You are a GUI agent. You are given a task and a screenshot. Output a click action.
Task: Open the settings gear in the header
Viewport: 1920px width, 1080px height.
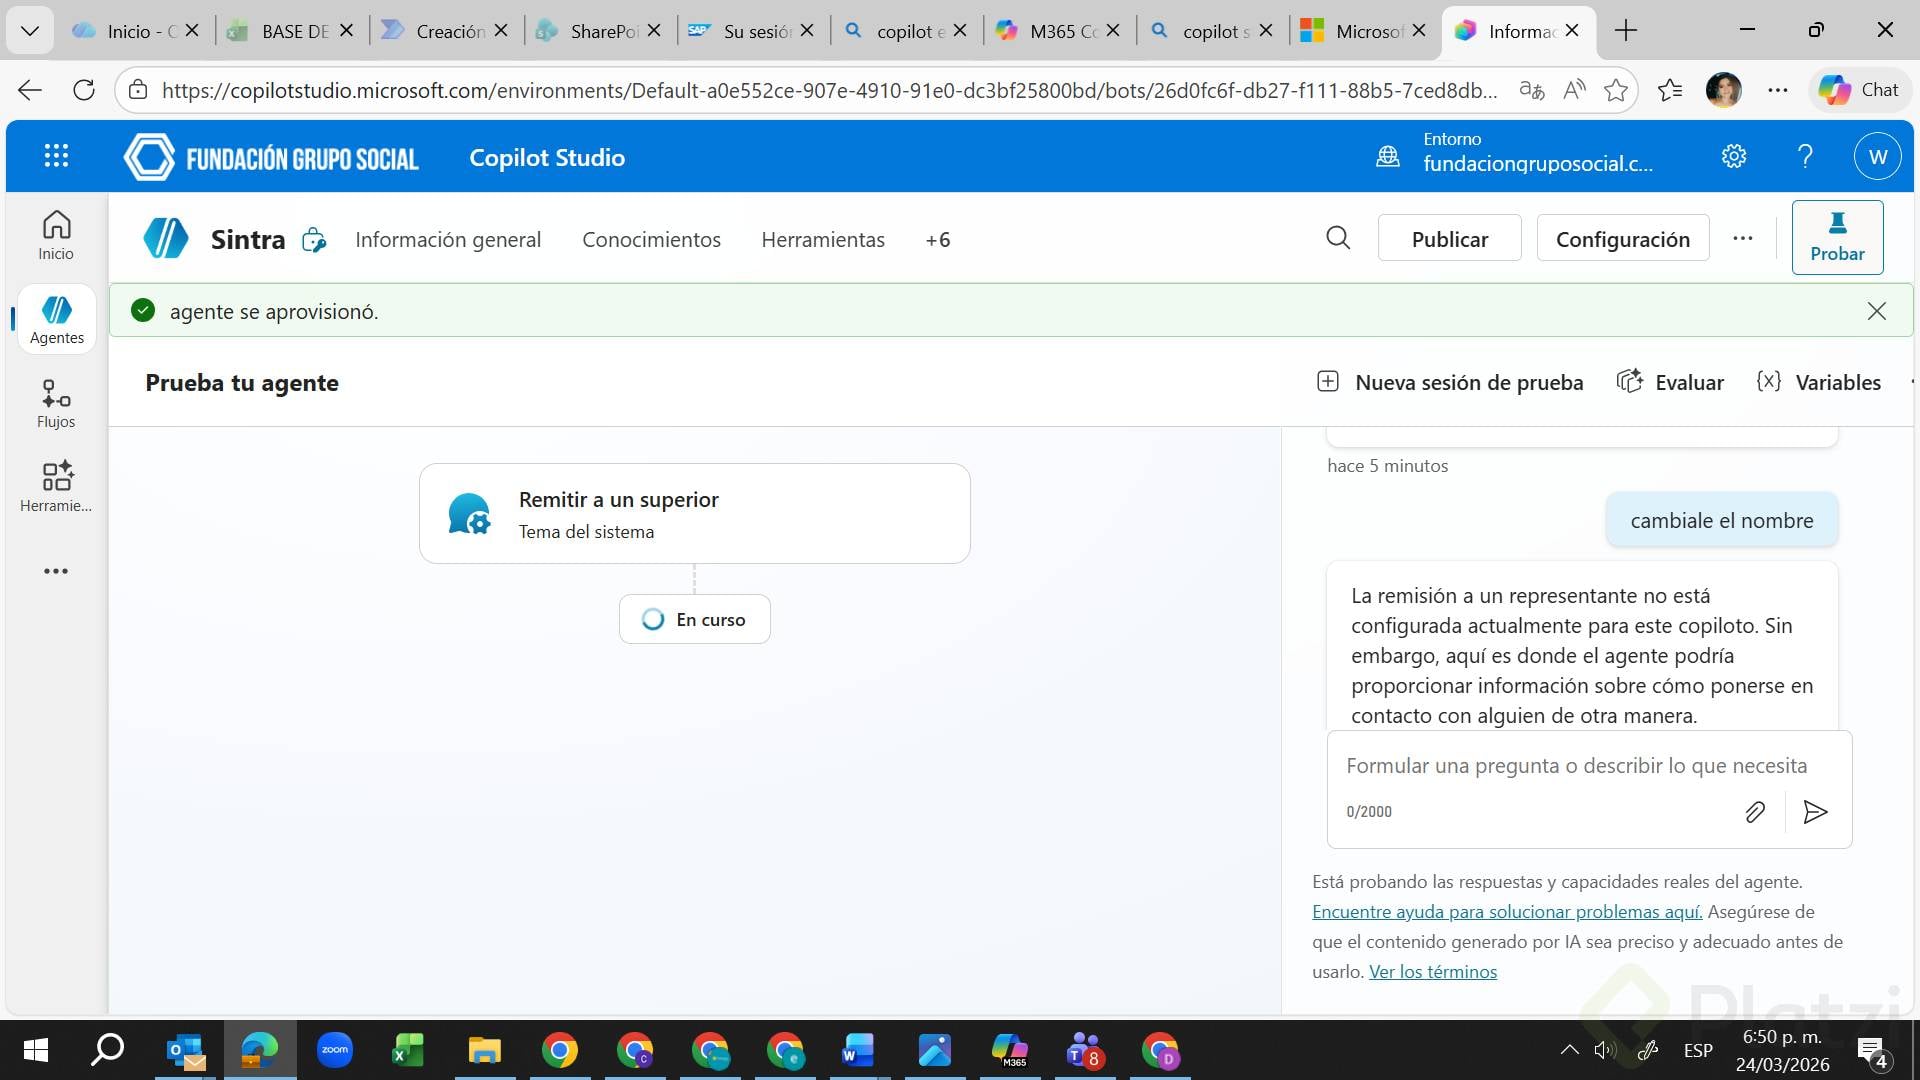[x=1733, y=156]
